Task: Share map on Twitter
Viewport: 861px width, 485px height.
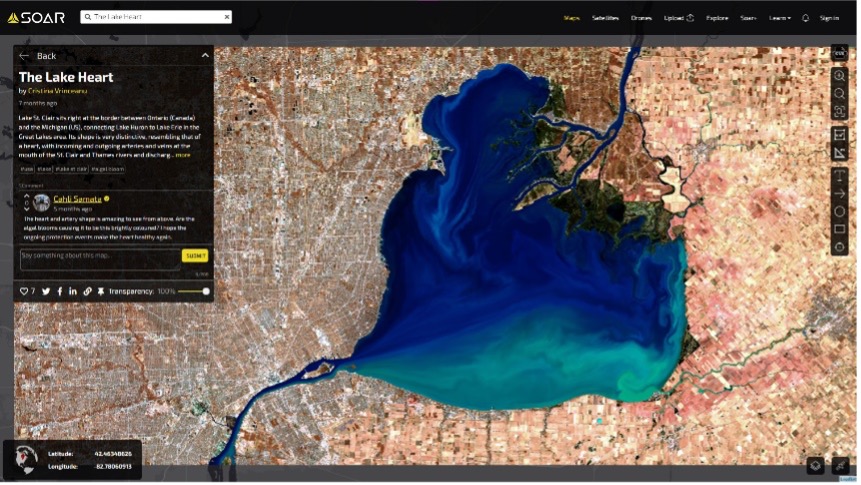Action: tap(46, 291)
